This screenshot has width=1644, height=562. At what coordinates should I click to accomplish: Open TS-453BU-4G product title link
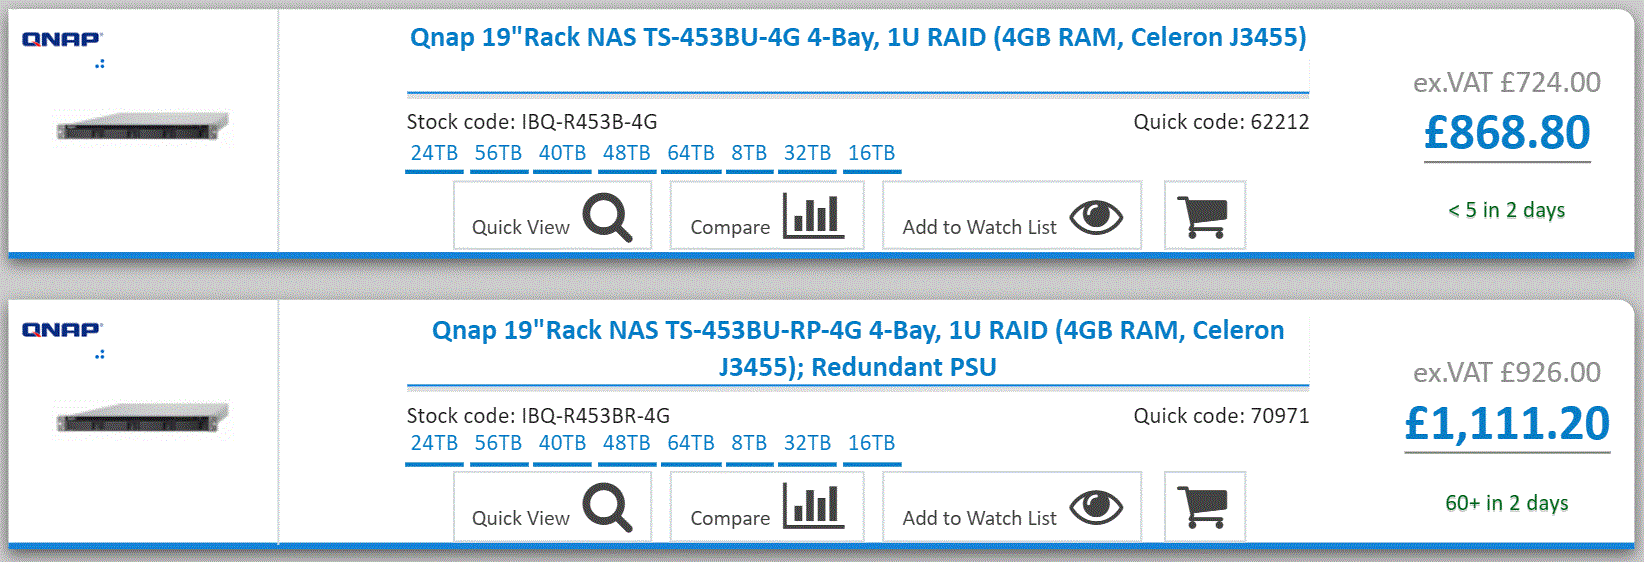(858, 38)
